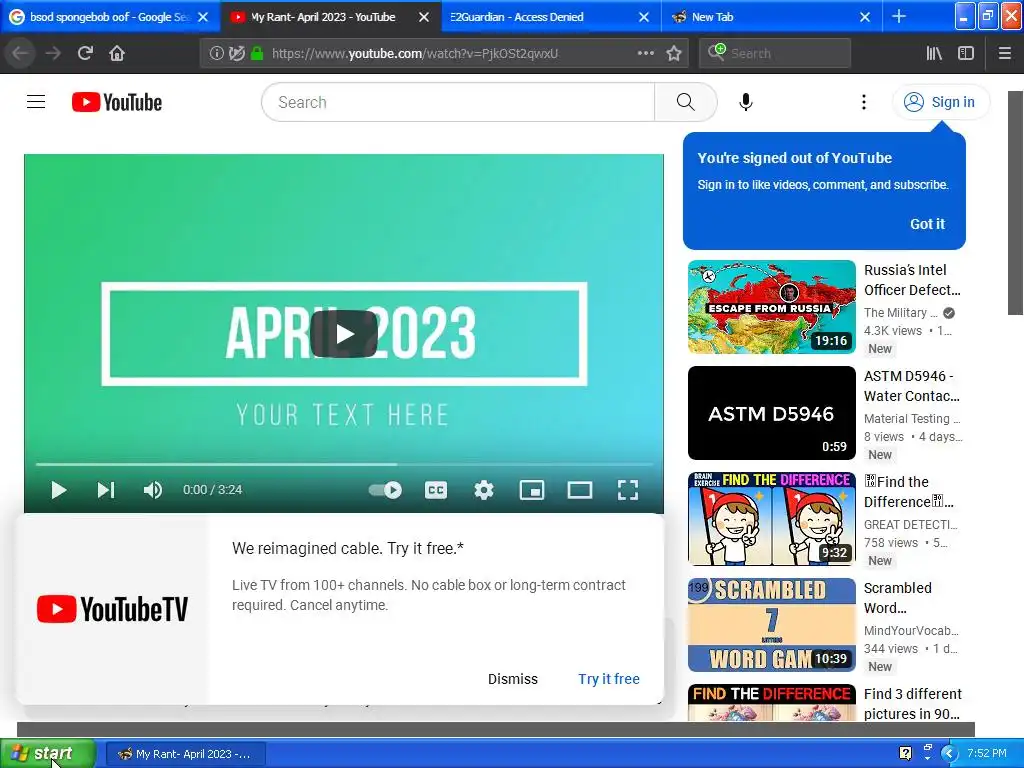The width and height of the screenshot is (1024, 768).
Task: Open Scrambled Word Game thumbnail
Action: 772,625
